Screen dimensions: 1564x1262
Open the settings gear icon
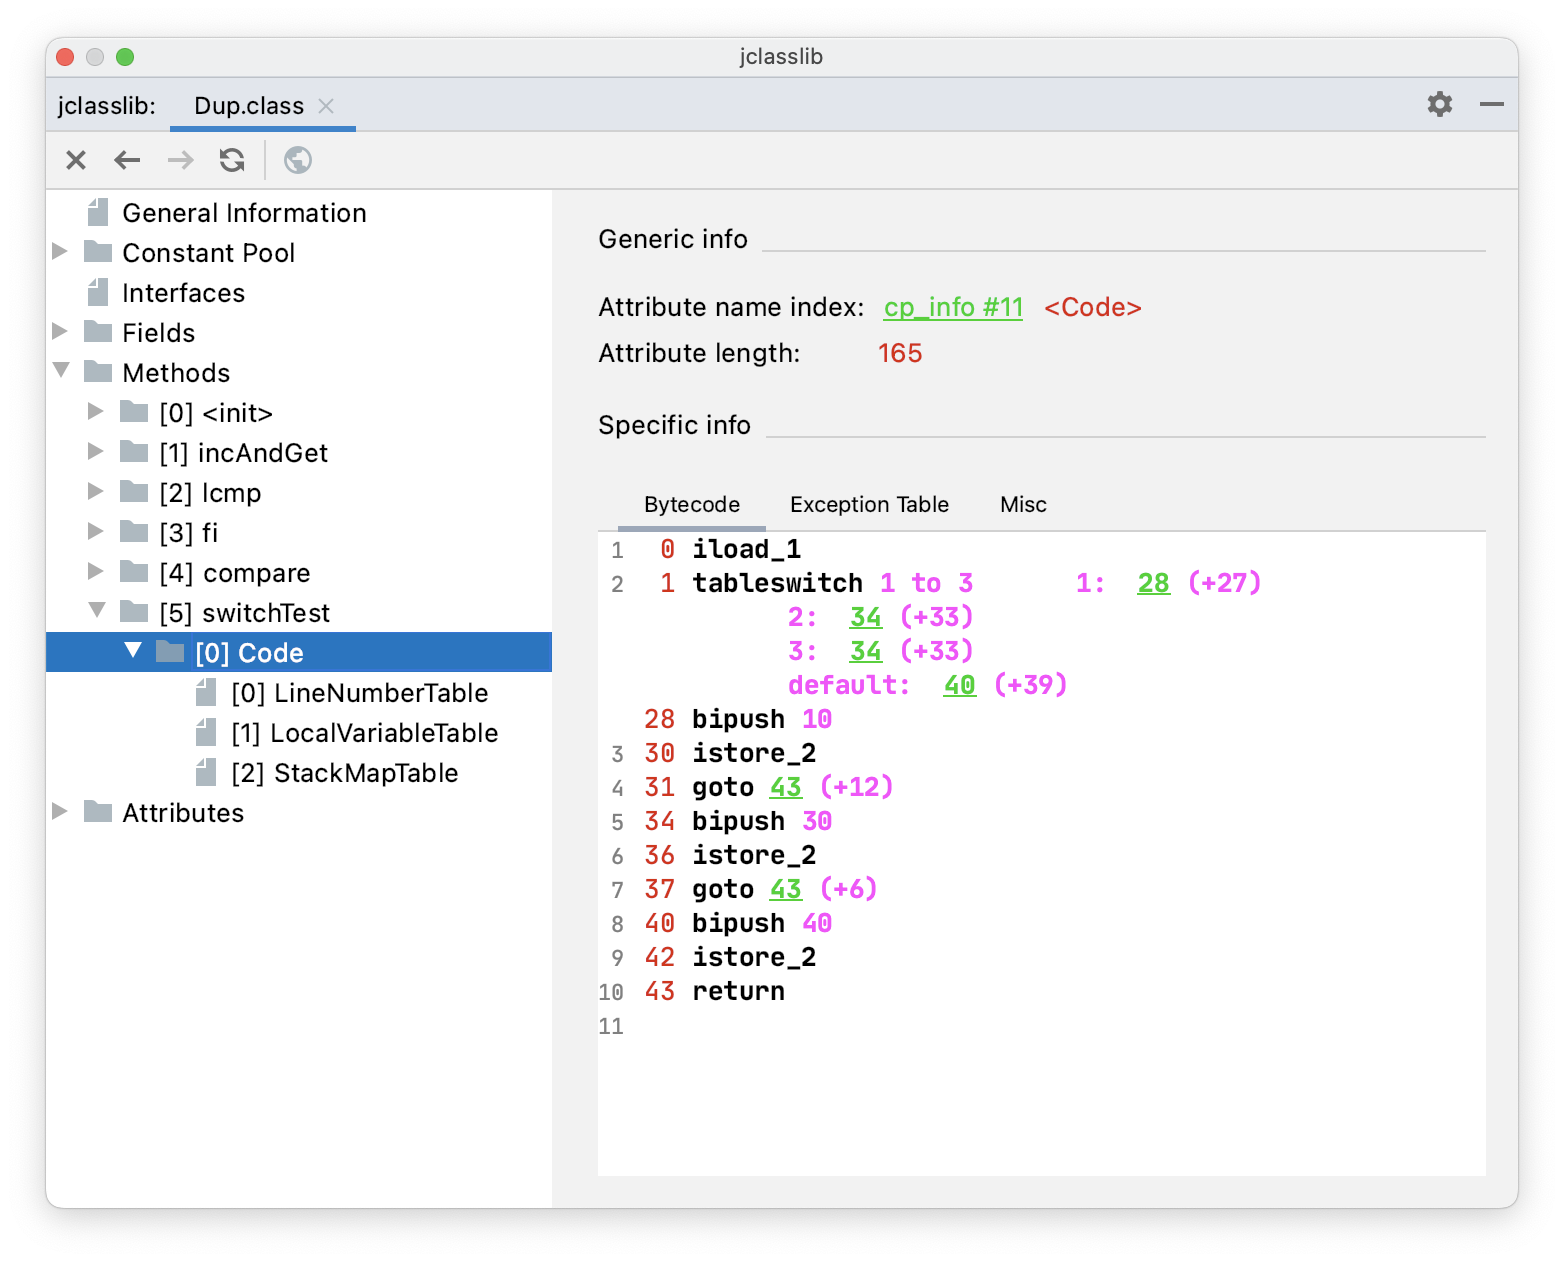coord(1439,104)
